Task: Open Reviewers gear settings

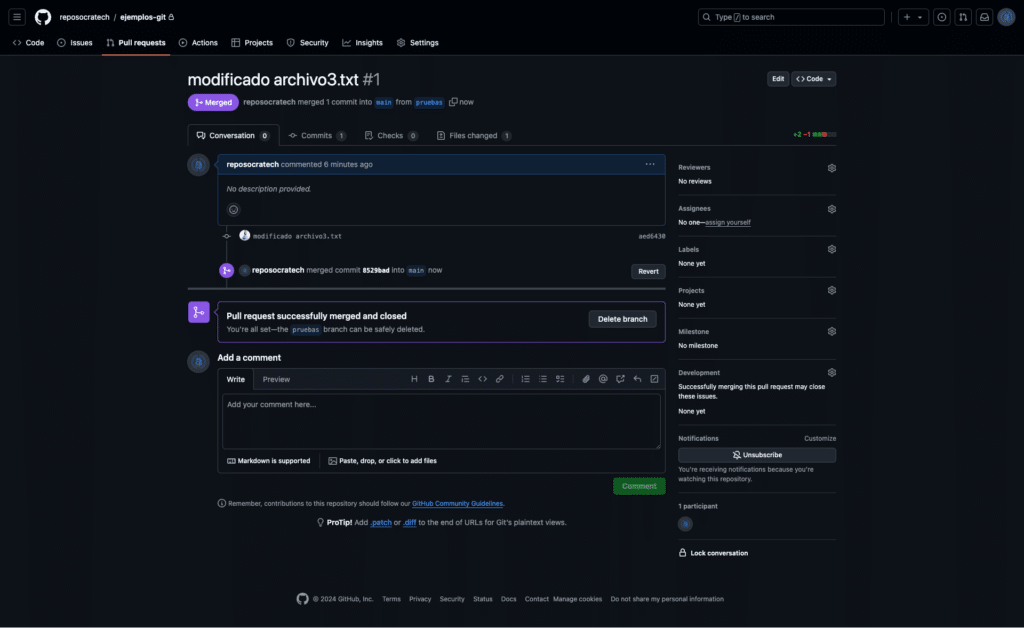Action: click(831, 168)
